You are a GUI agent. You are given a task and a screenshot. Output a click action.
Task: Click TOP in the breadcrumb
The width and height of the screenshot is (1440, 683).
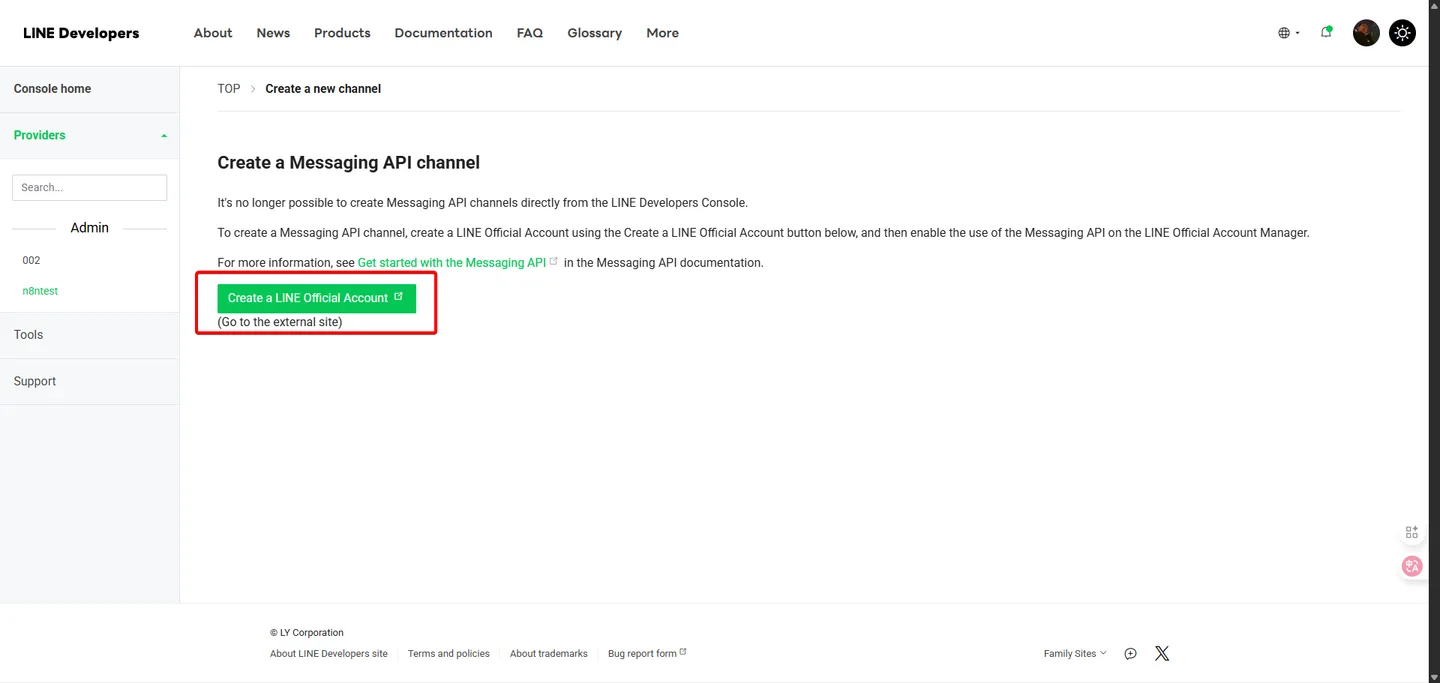pyautogui.click(x=229, y=89)
